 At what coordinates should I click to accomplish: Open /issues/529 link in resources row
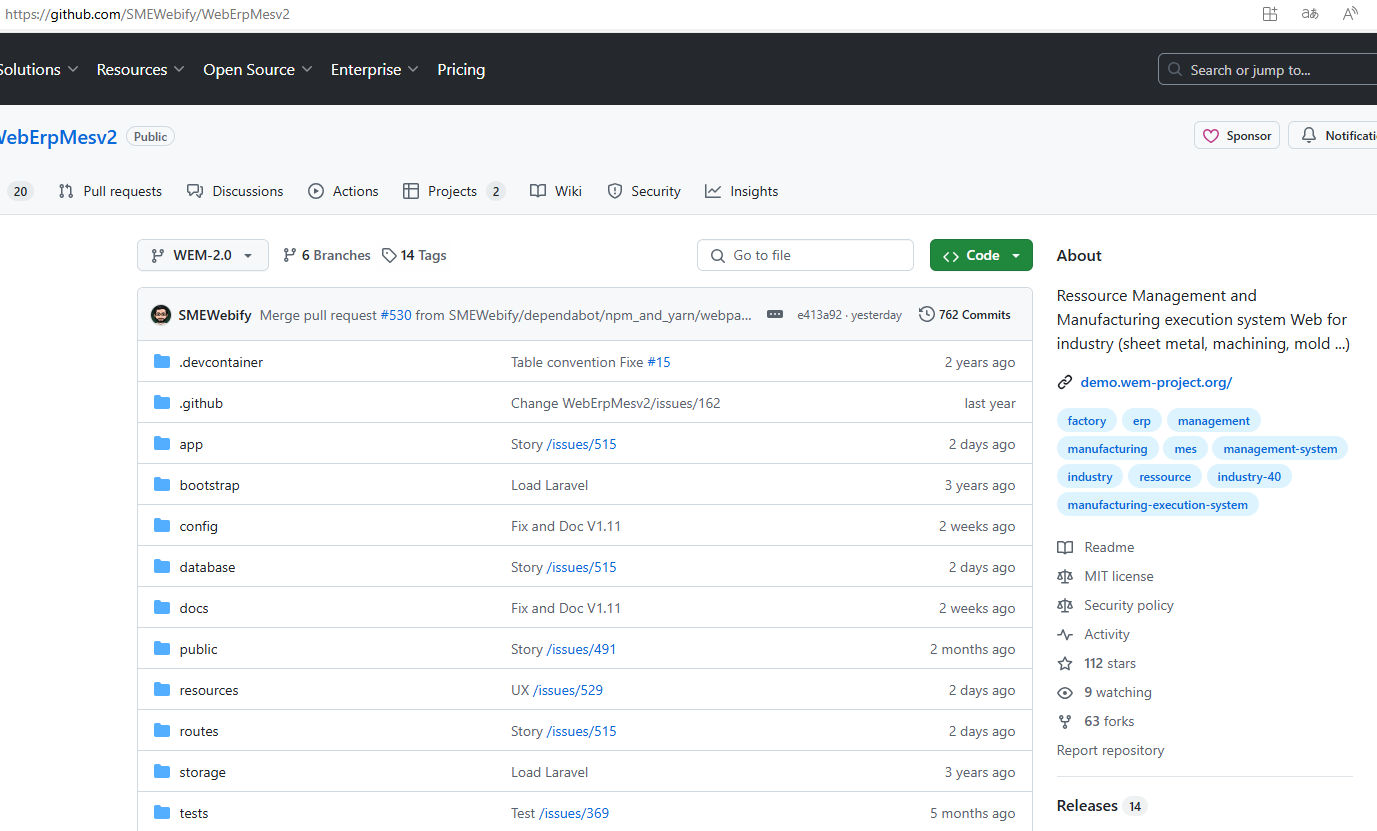568,690
